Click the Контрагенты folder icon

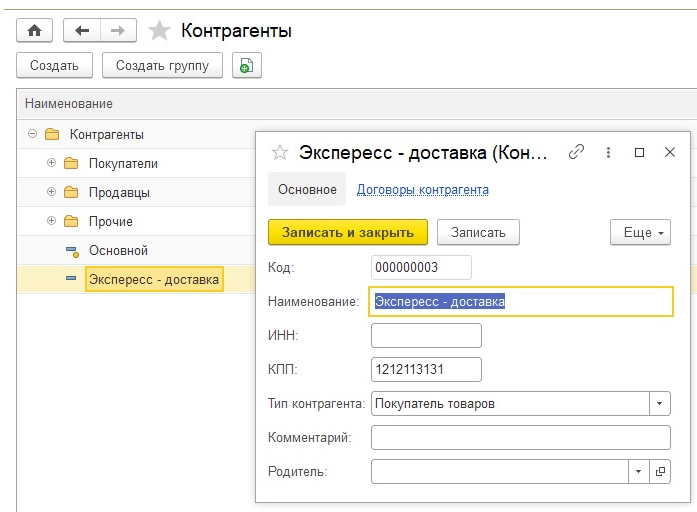pos(52,134)
